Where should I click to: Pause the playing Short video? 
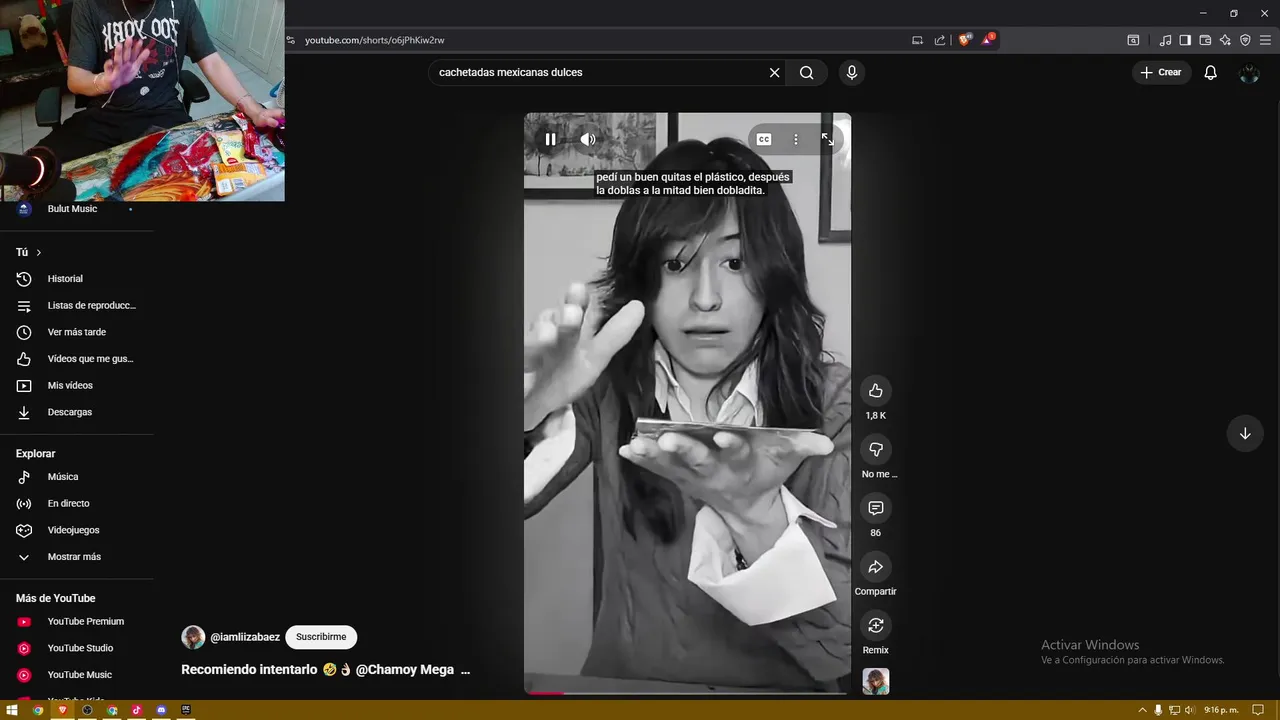pyautogui.click(x=550, y=139)
